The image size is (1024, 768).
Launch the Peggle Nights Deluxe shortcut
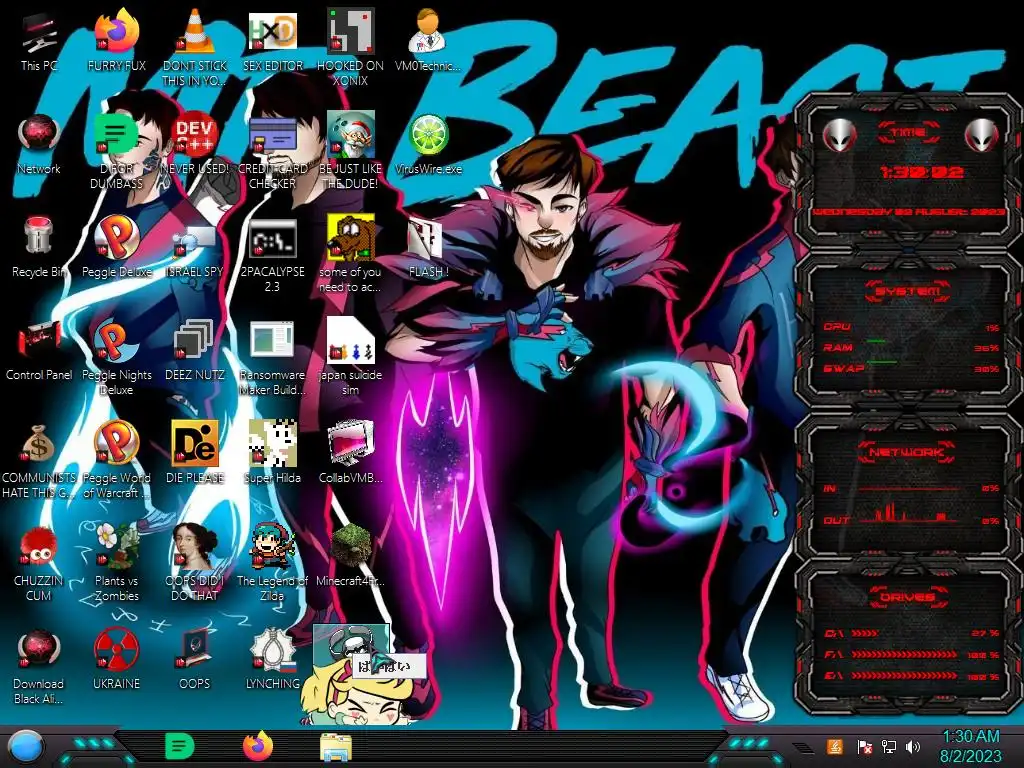(117, 357)
